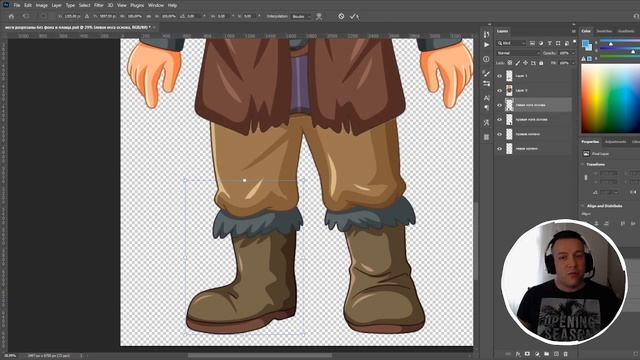Open the Actions play icon in dock

(x=486, y=45)
